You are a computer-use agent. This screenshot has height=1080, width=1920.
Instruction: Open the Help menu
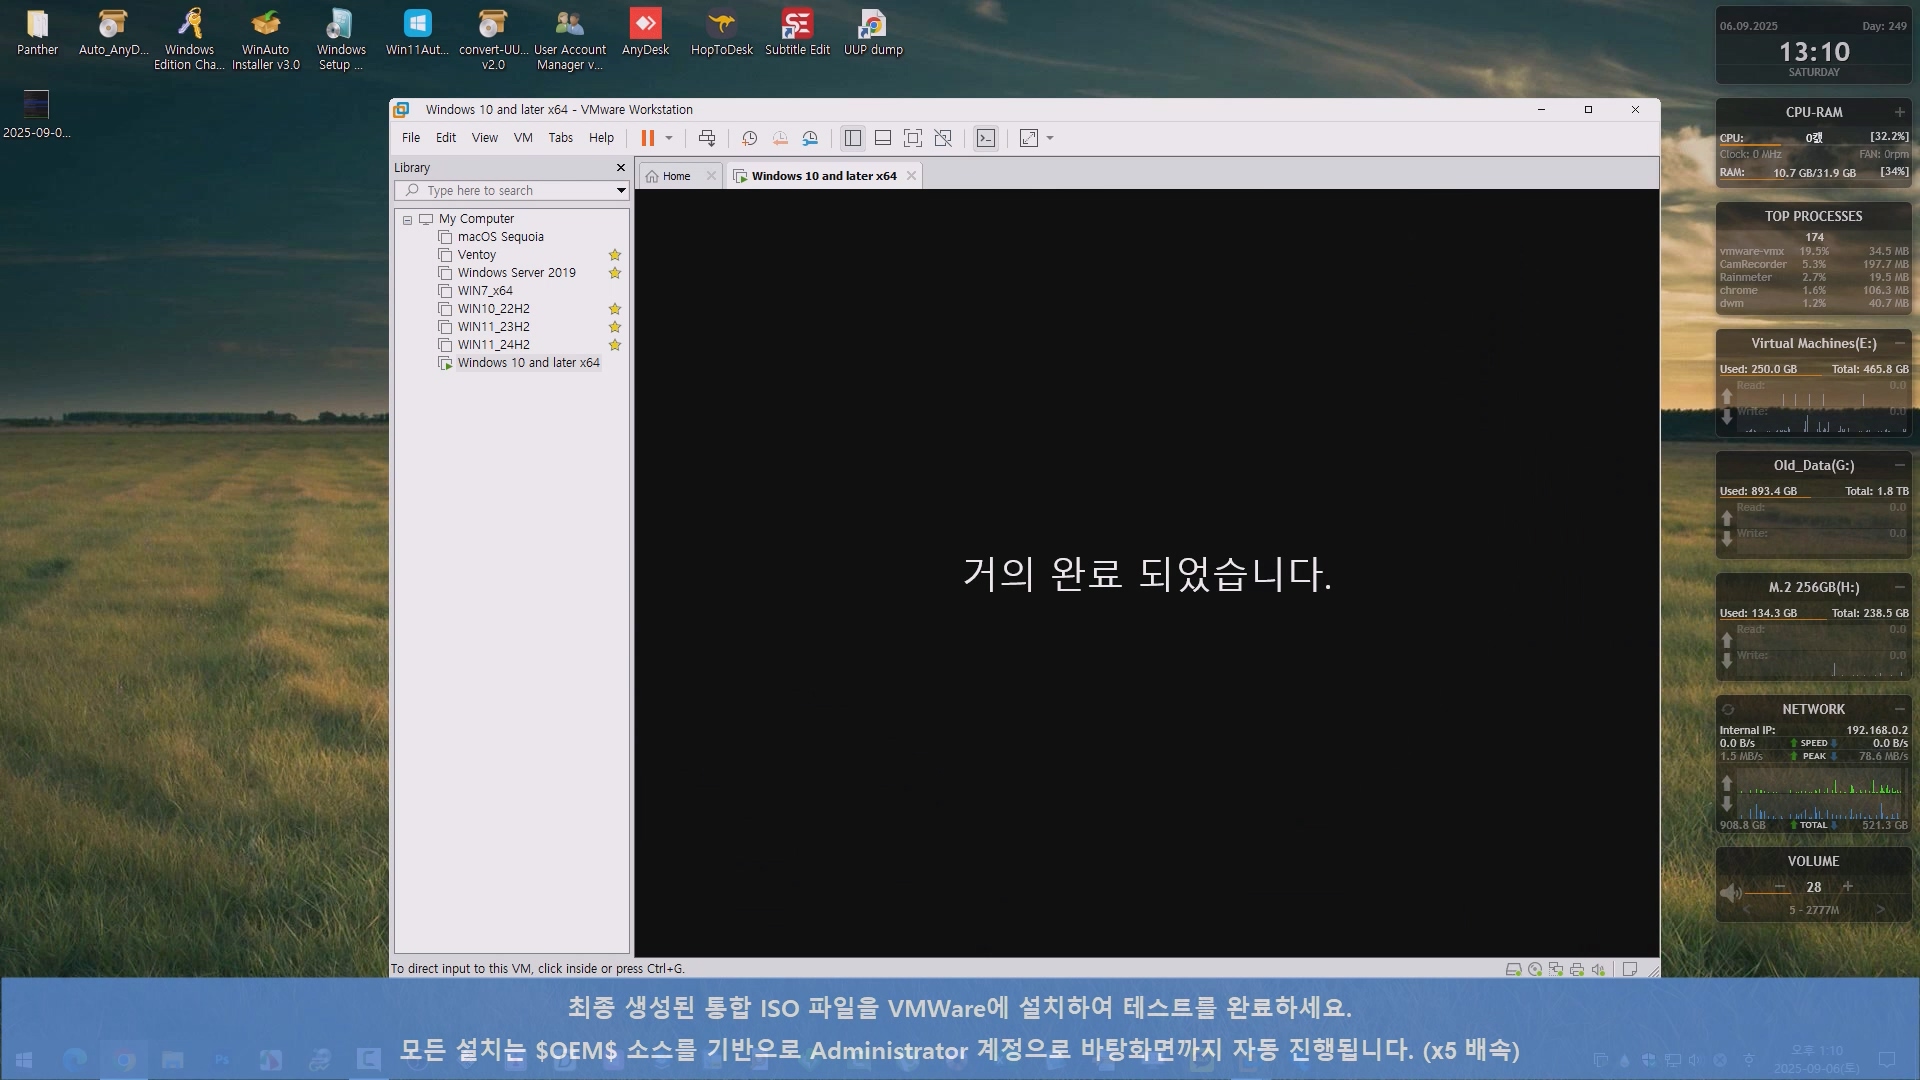(x=601, y=138)
